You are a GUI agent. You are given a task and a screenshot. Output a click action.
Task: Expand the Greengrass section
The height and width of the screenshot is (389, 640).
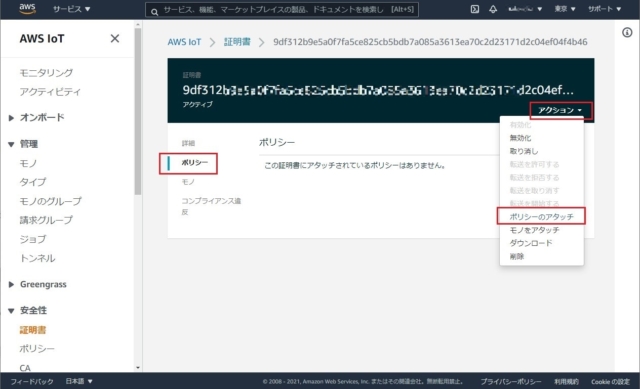(x=38, y=284)
